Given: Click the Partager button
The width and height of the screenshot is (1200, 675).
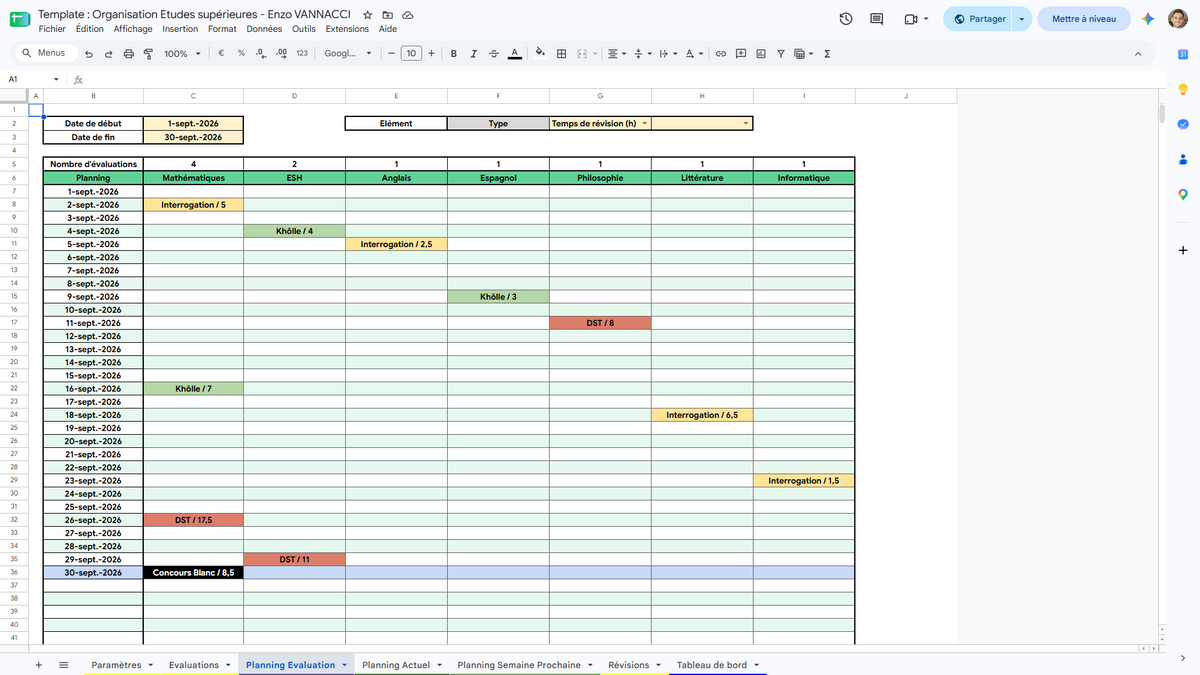Looking at the screenshot, I should (979, 19).
